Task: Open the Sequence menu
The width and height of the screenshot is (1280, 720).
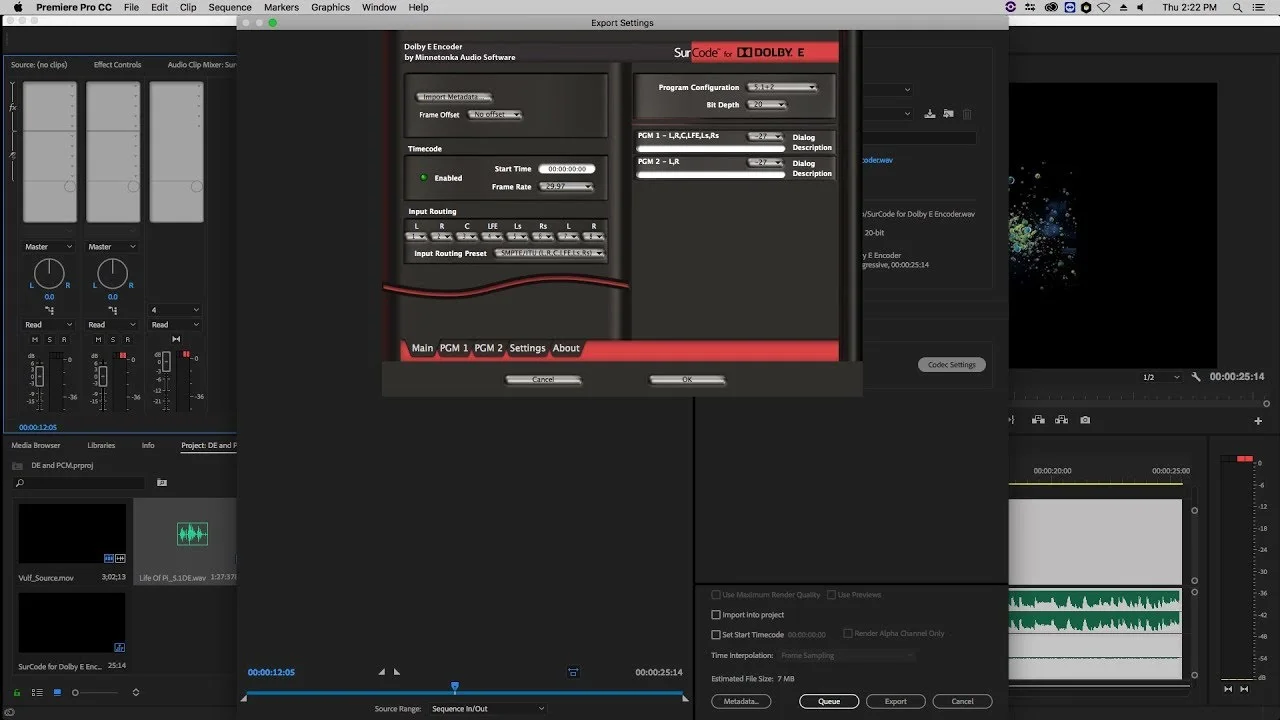Action: [x=230, y=7]
